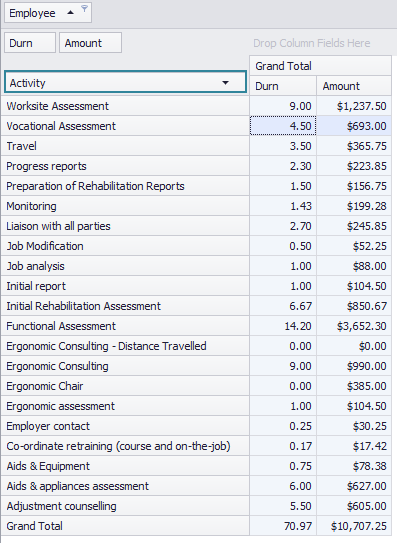Select the Initial report row

tap(125, 286)
